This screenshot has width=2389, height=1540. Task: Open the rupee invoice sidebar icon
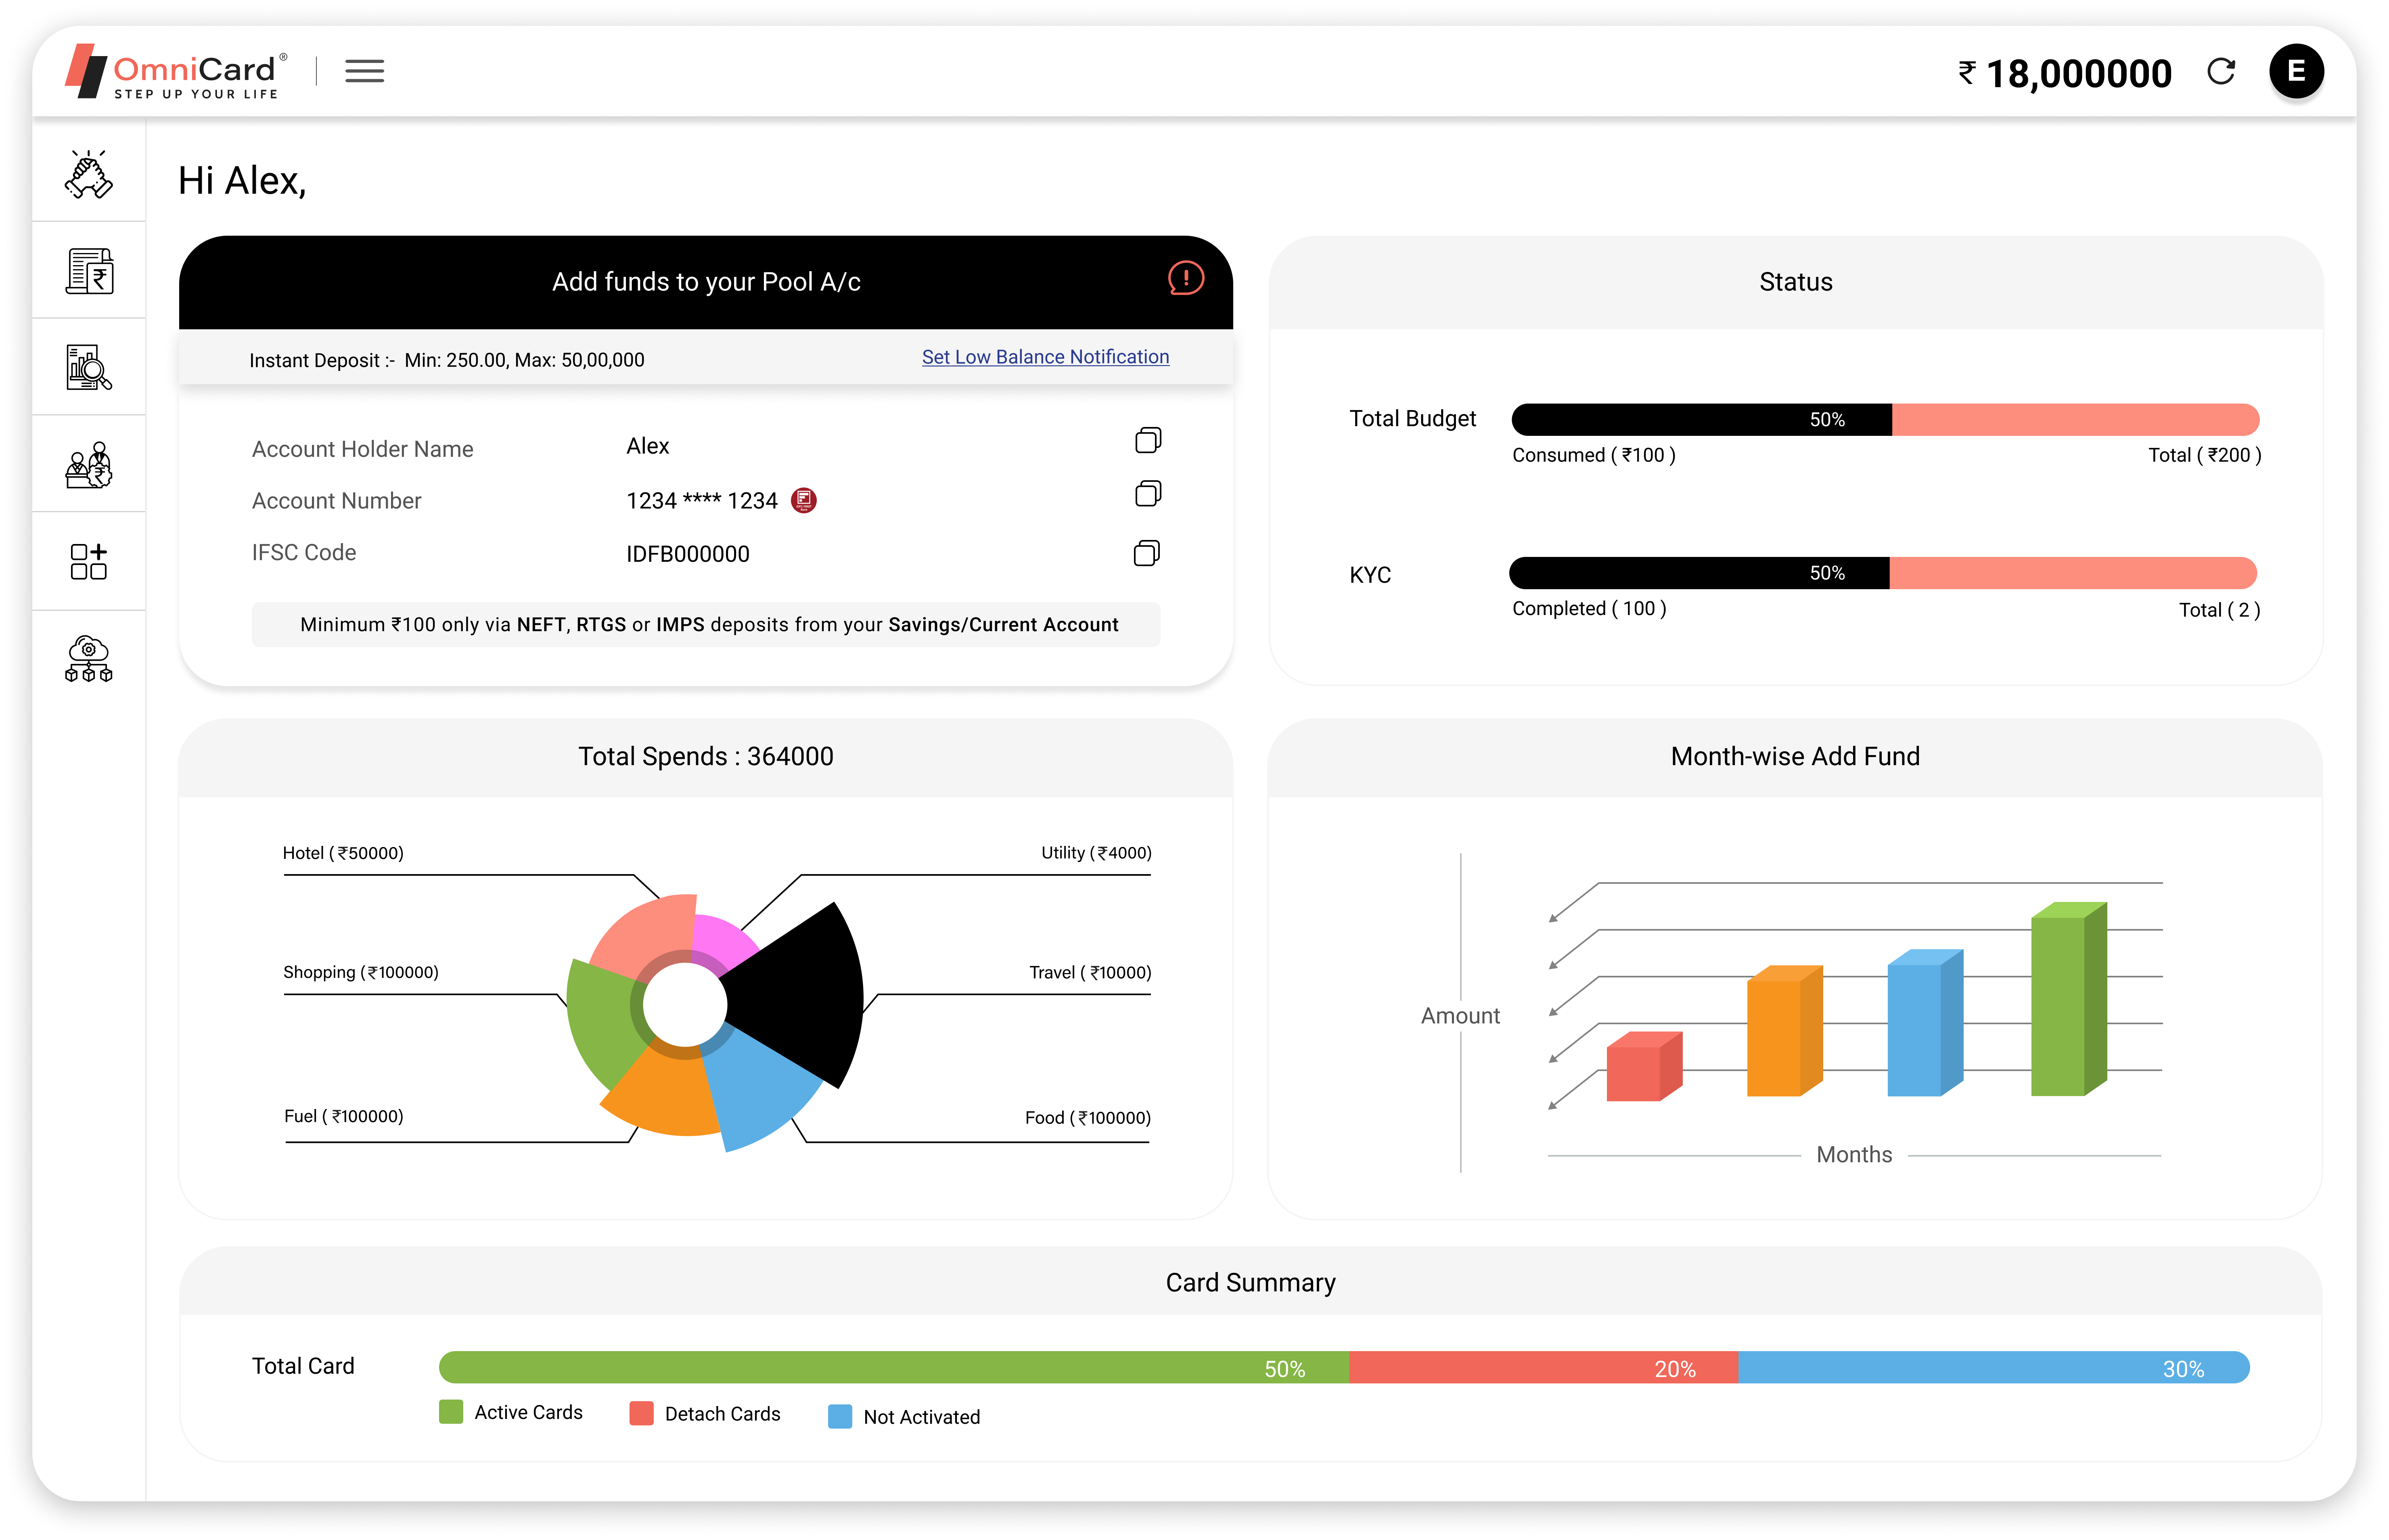click(89, 271)
